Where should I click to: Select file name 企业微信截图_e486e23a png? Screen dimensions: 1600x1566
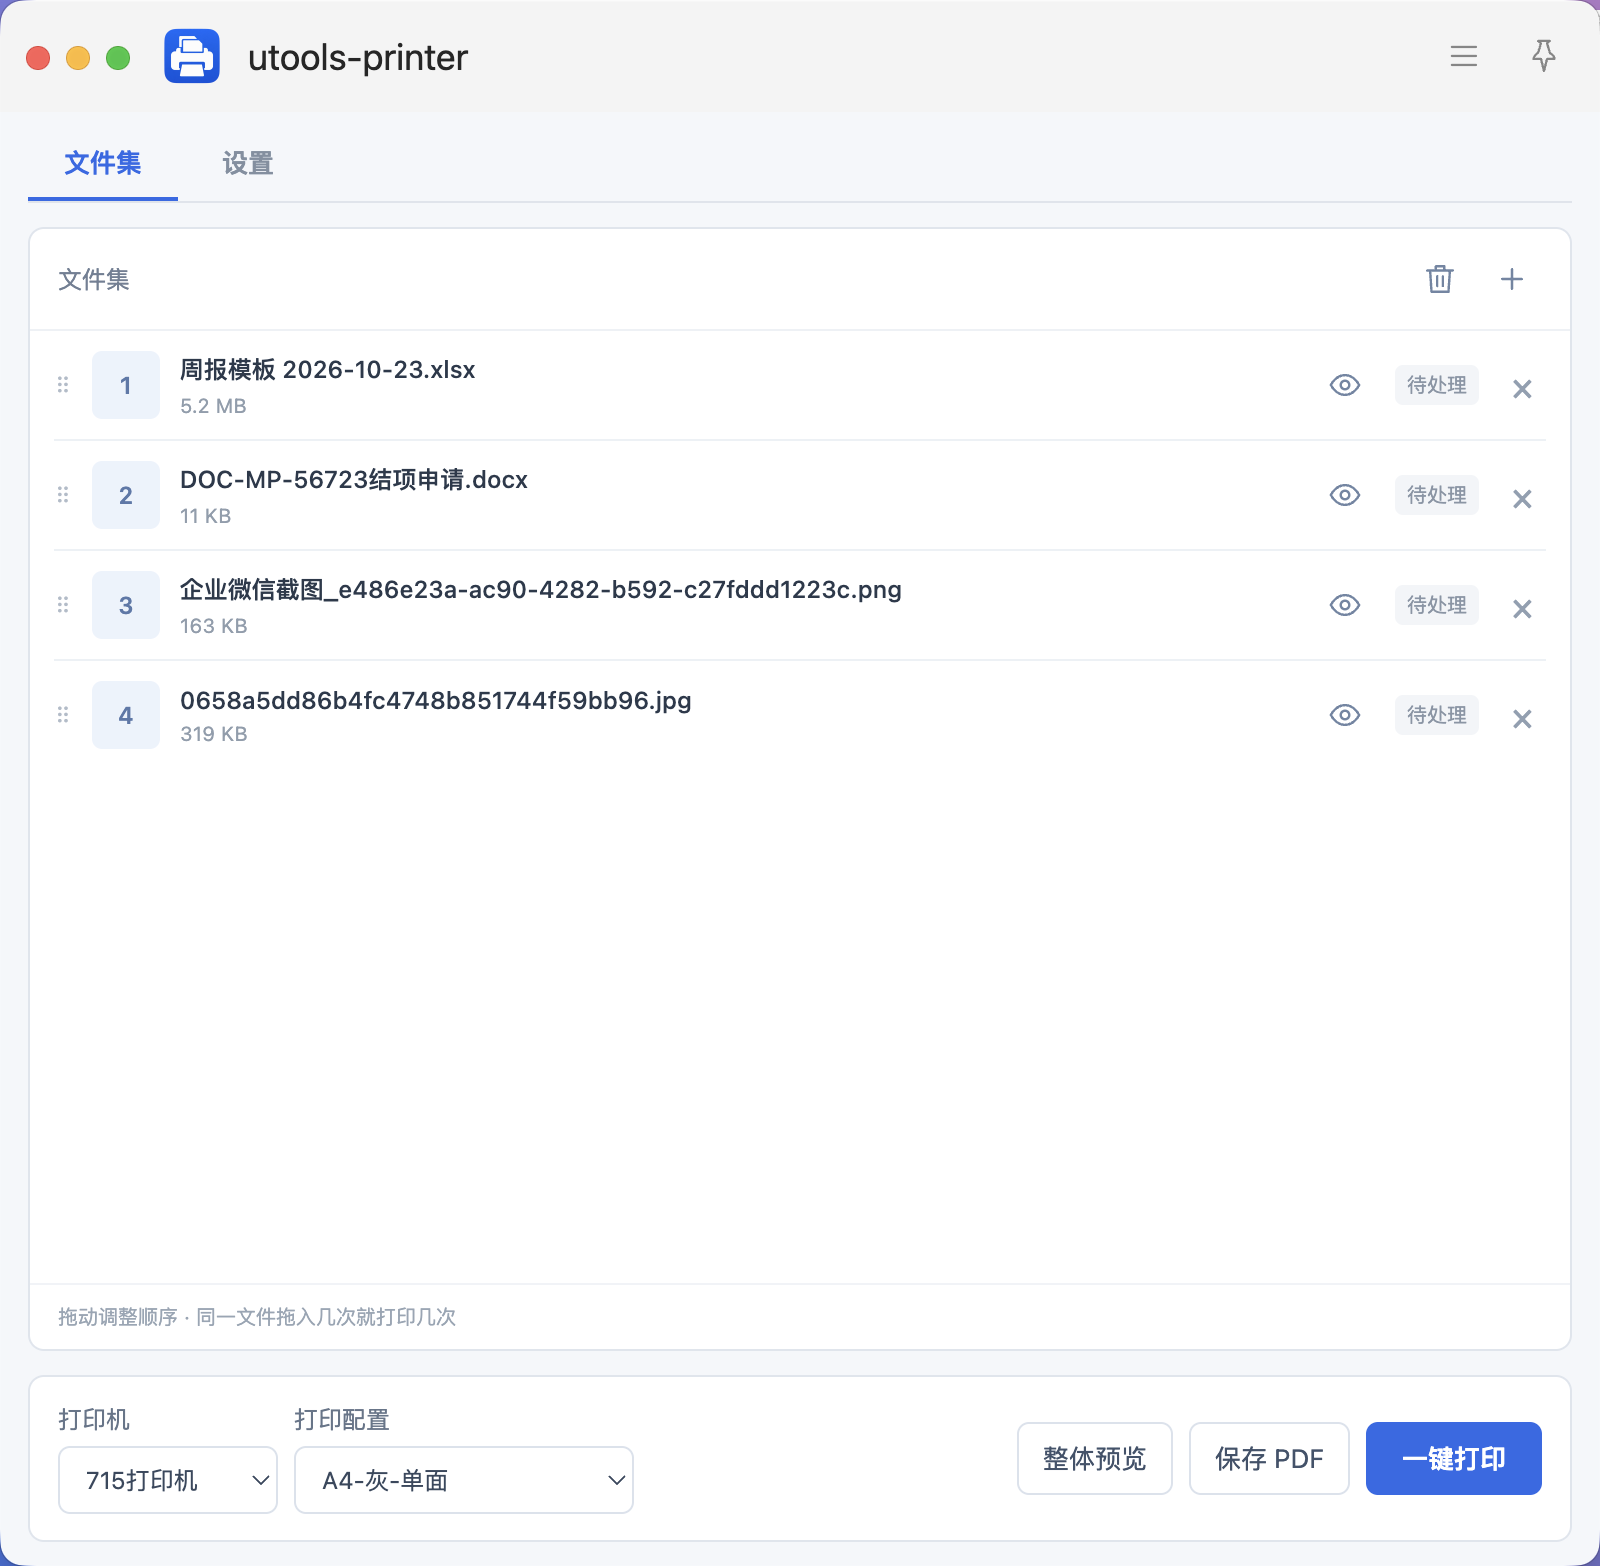pos(541,590)
